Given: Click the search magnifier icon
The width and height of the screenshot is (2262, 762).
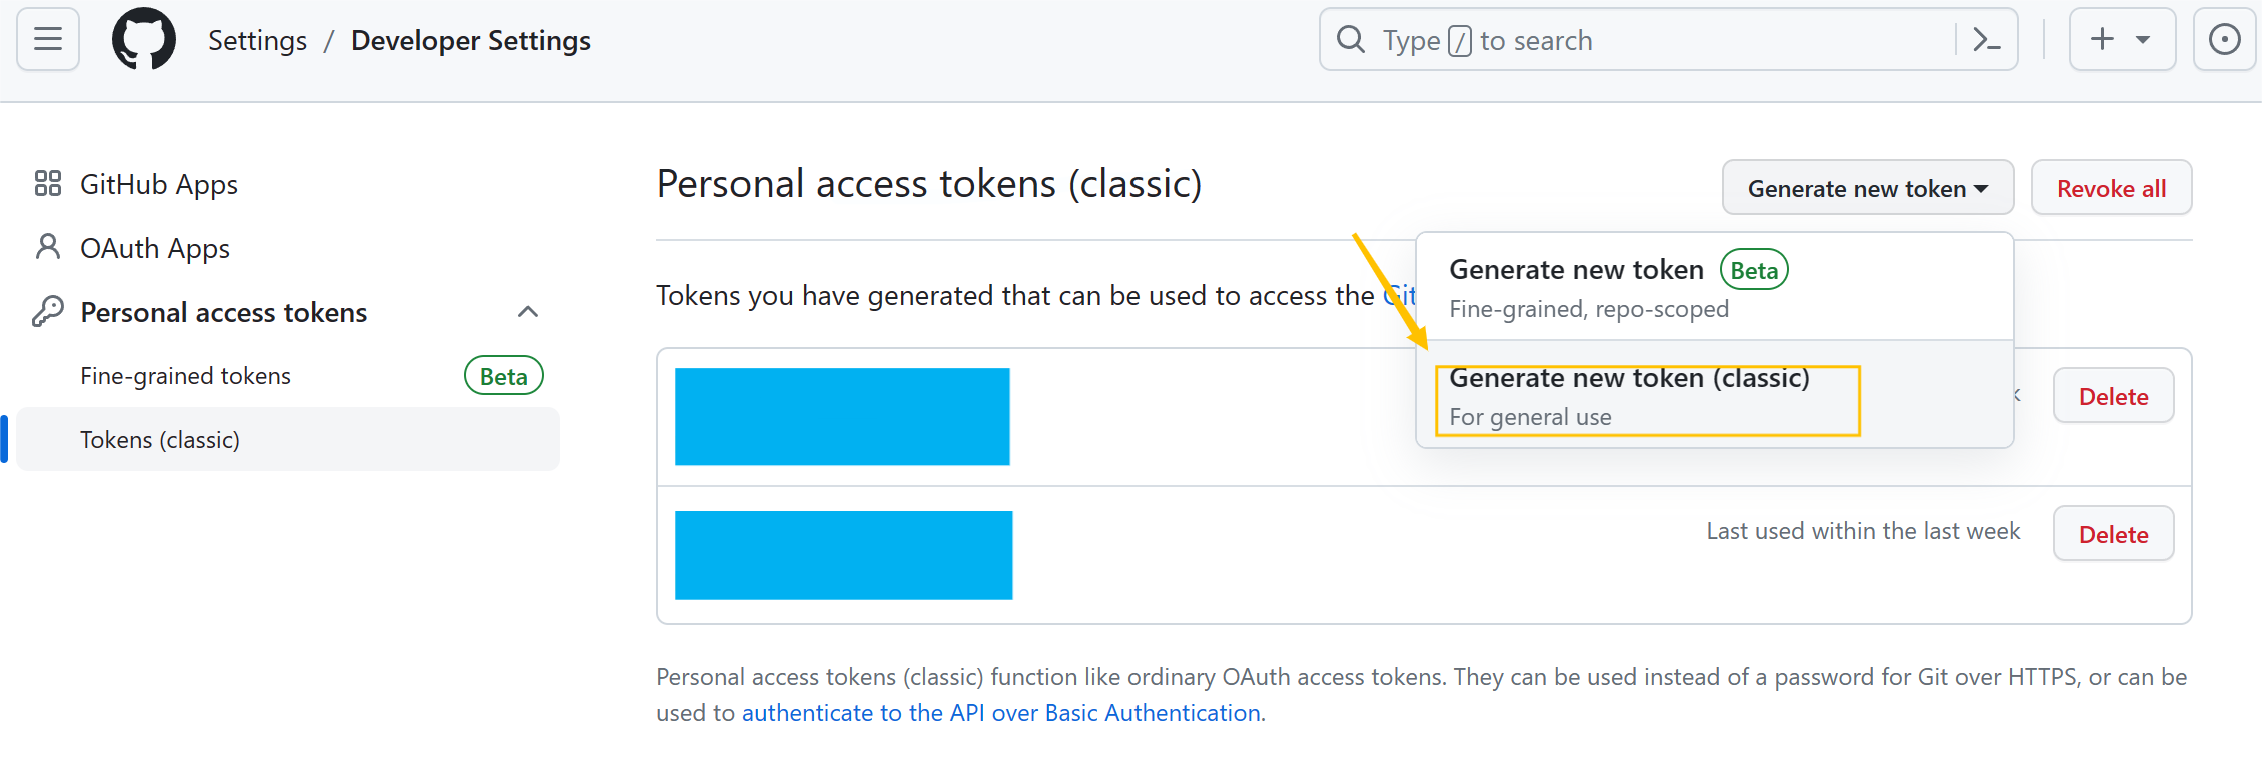Looking at the screenshot, I should [1351, 39].
